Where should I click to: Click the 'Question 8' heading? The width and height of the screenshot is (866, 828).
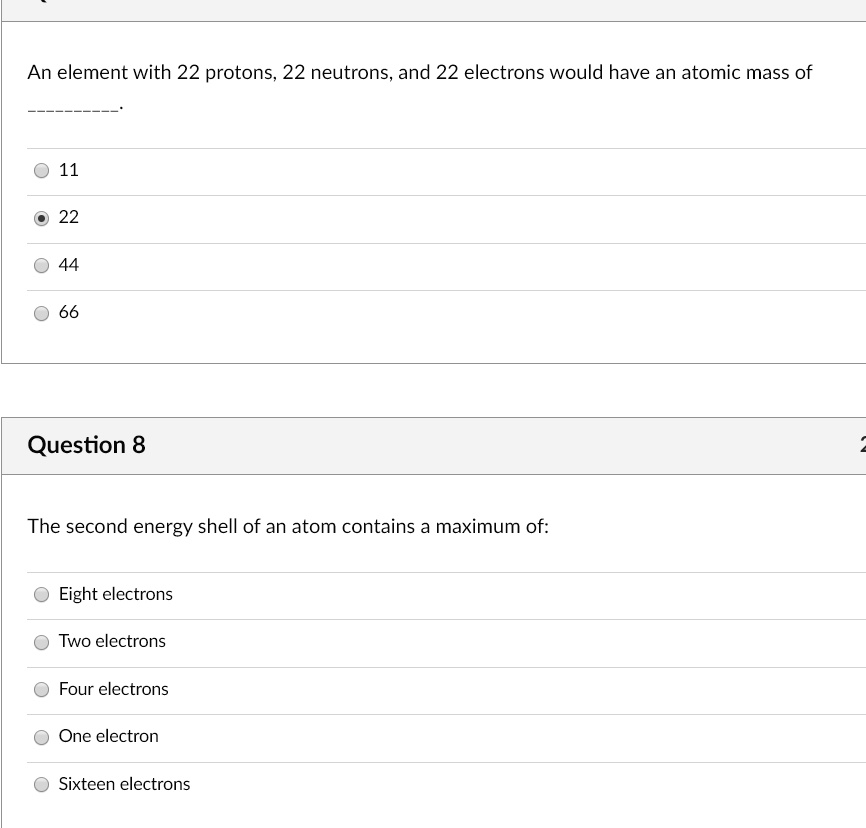(x=86, y=445)
